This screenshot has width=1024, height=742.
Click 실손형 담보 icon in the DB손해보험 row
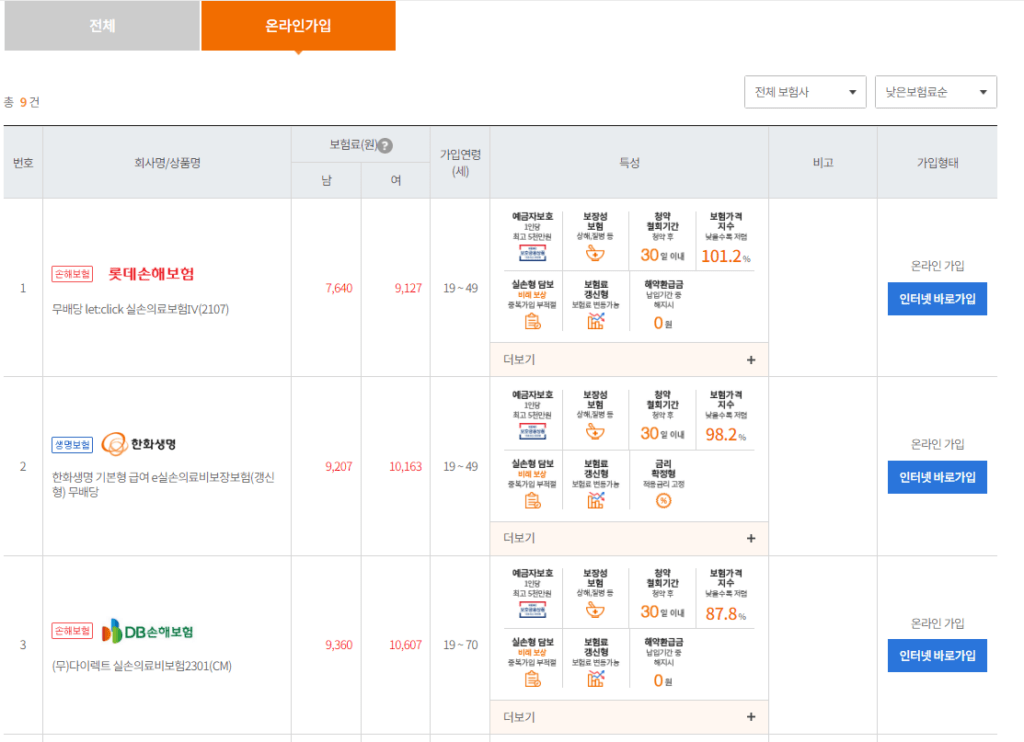pos(532,679)
